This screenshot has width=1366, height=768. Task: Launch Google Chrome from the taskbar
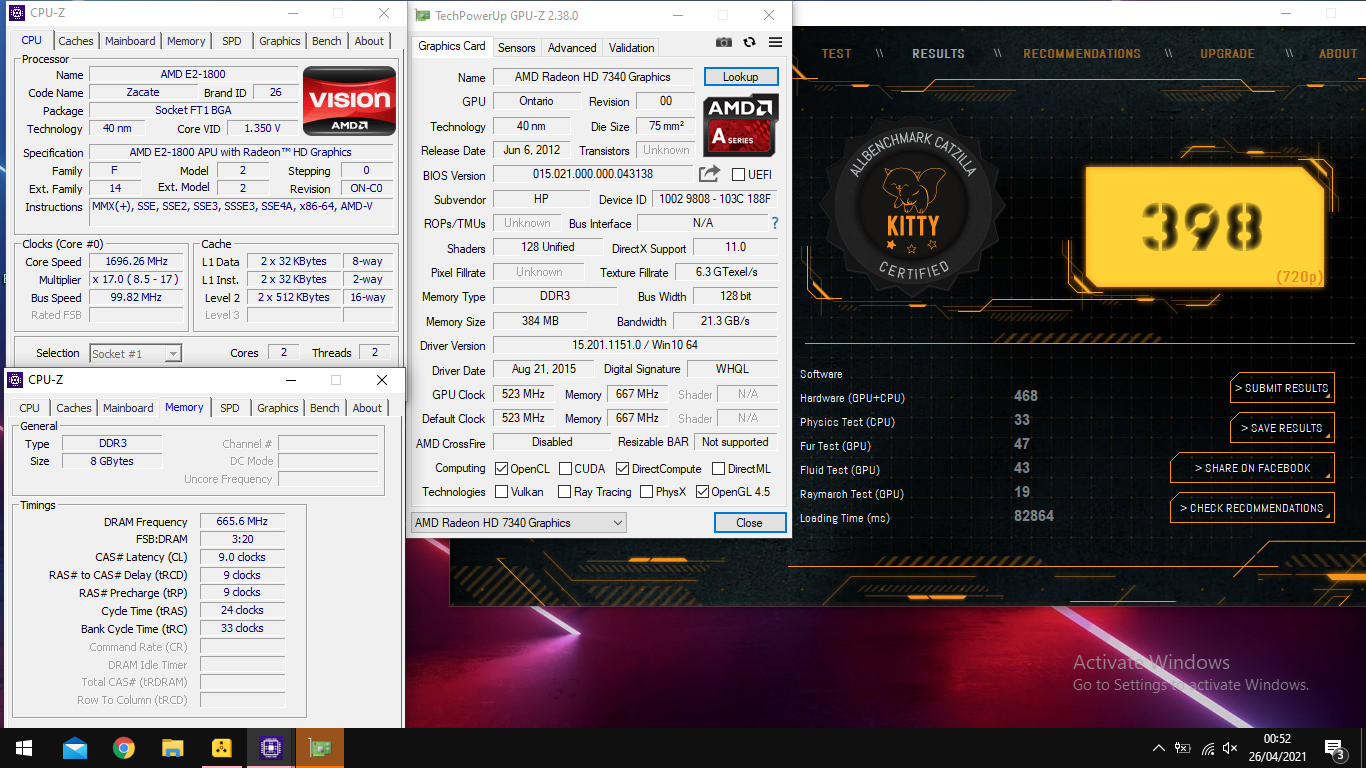(x=124, y=748)
